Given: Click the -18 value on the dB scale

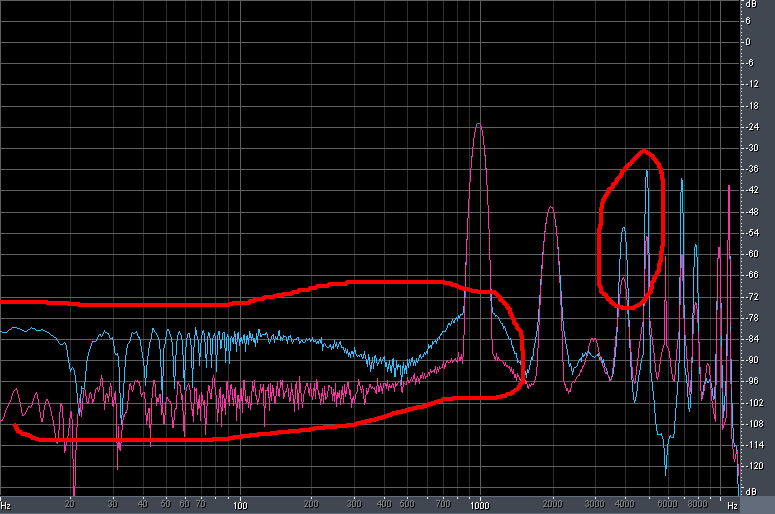Looking at the screenshot, I should click(751, 106).
